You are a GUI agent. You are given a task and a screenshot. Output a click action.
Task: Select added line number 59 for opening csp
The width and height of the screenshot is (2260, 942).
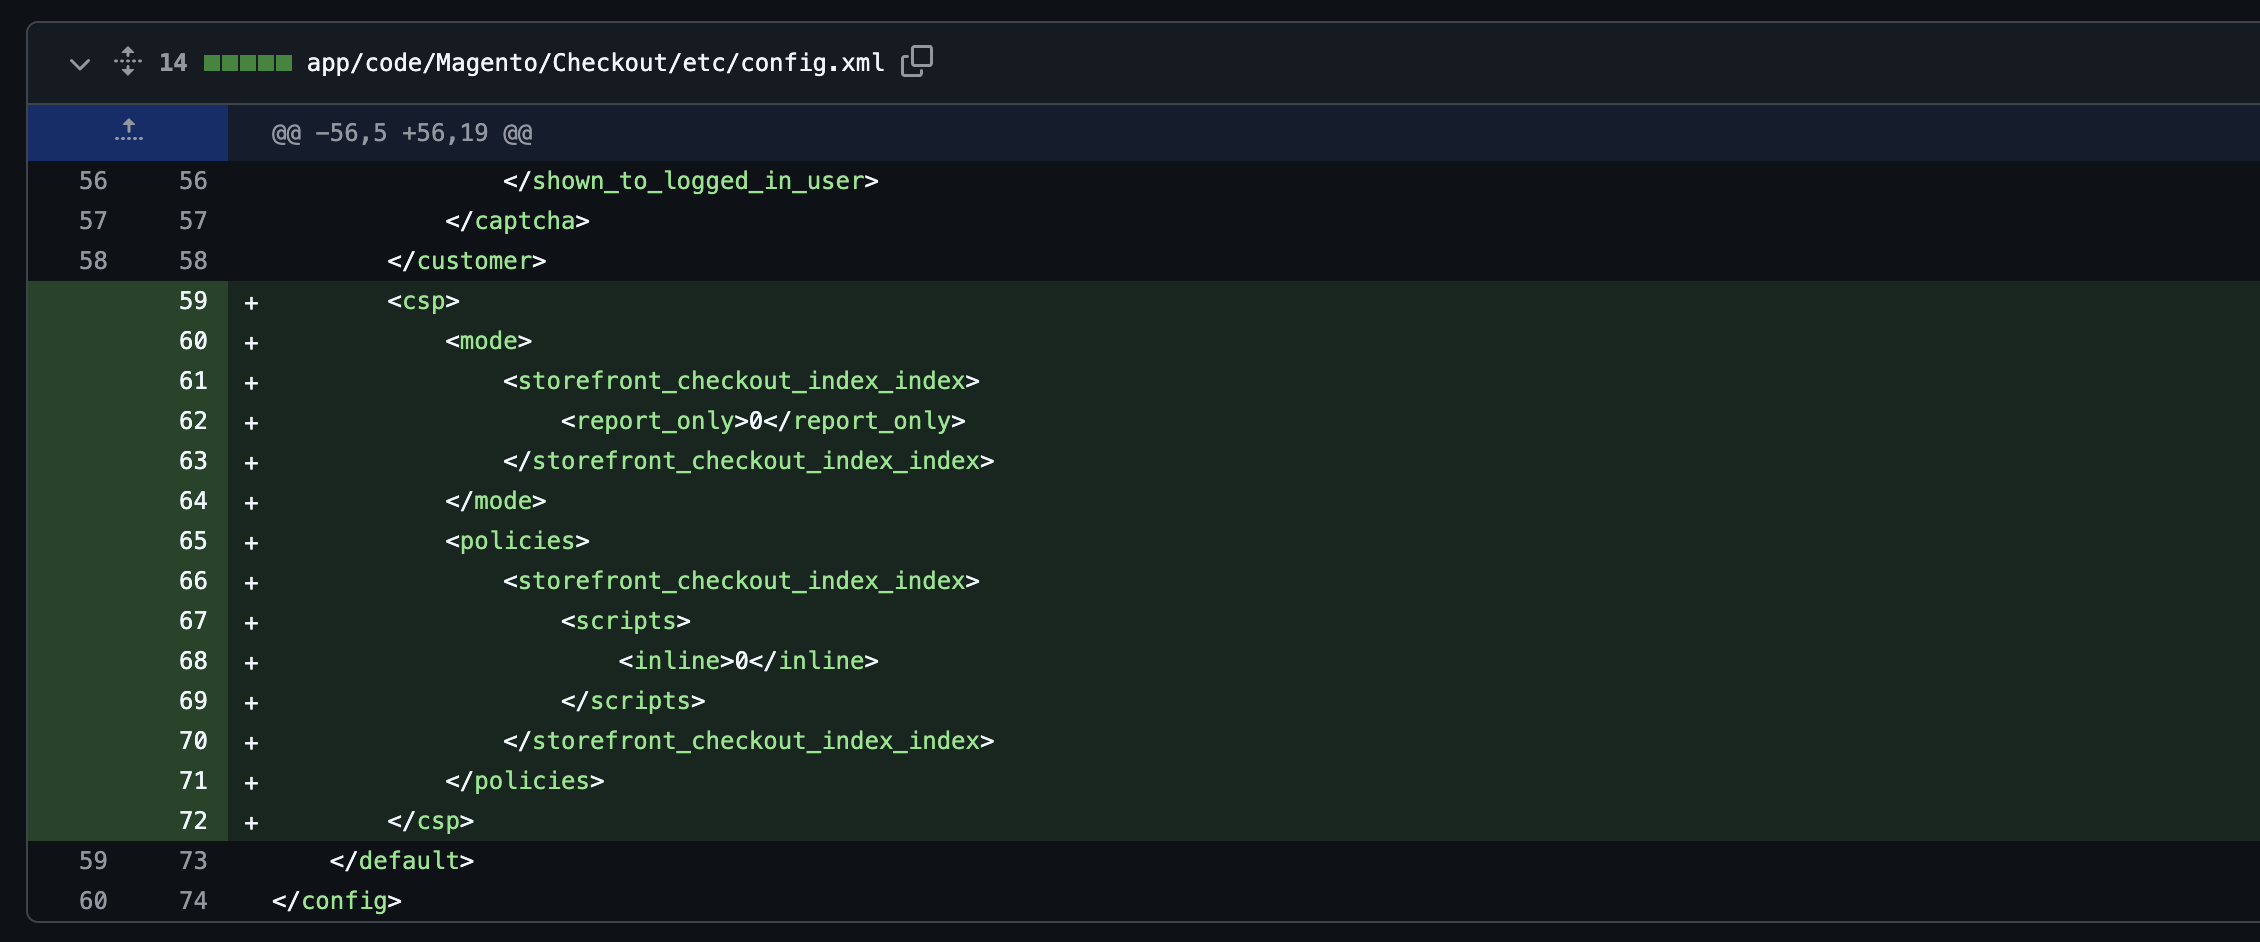point(192,301)
